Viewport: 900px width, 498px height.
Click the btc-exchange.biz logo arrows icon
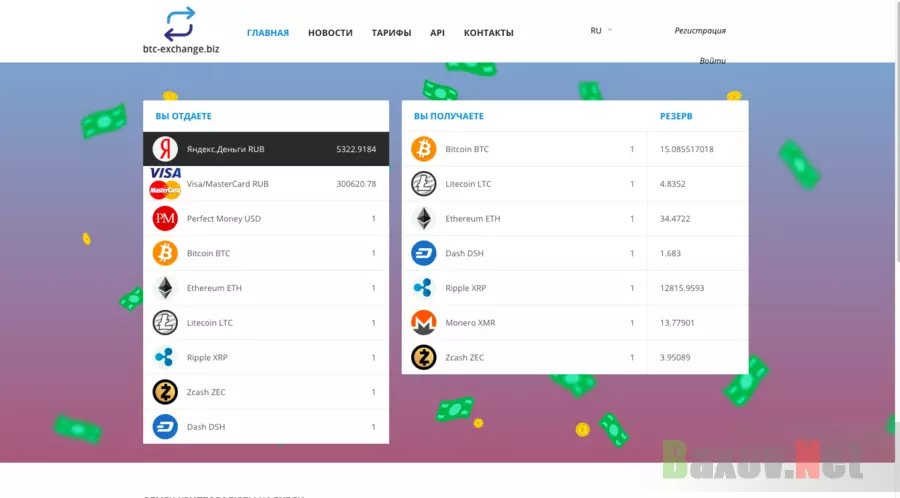[x=180, y=24]
